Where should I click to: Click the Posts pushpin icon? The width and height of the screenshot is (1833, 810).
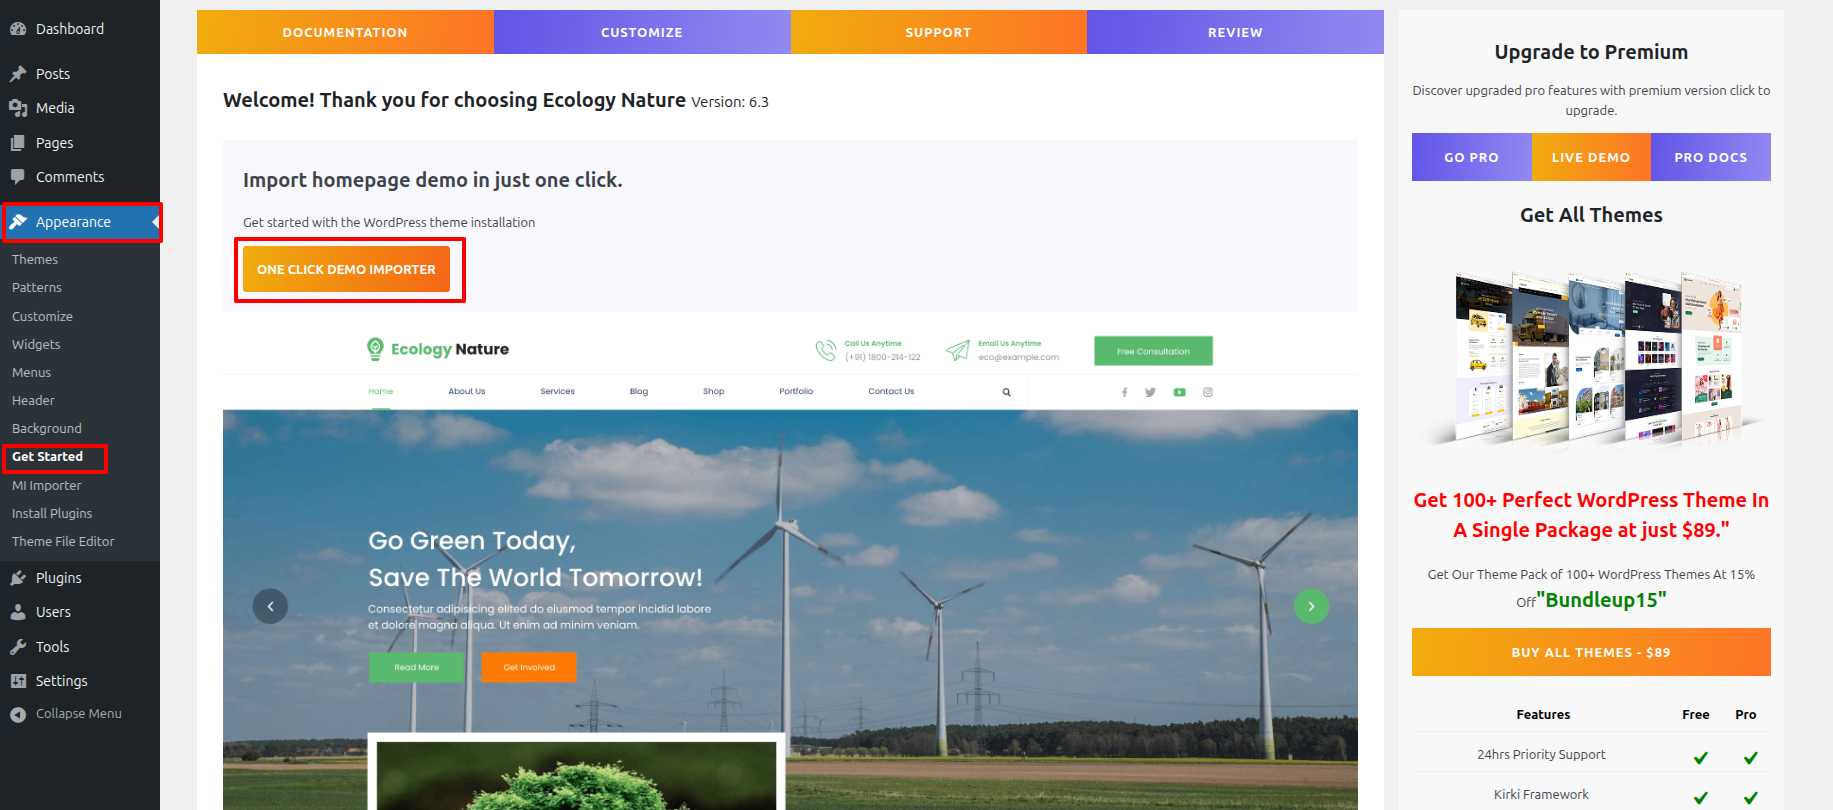18,74
